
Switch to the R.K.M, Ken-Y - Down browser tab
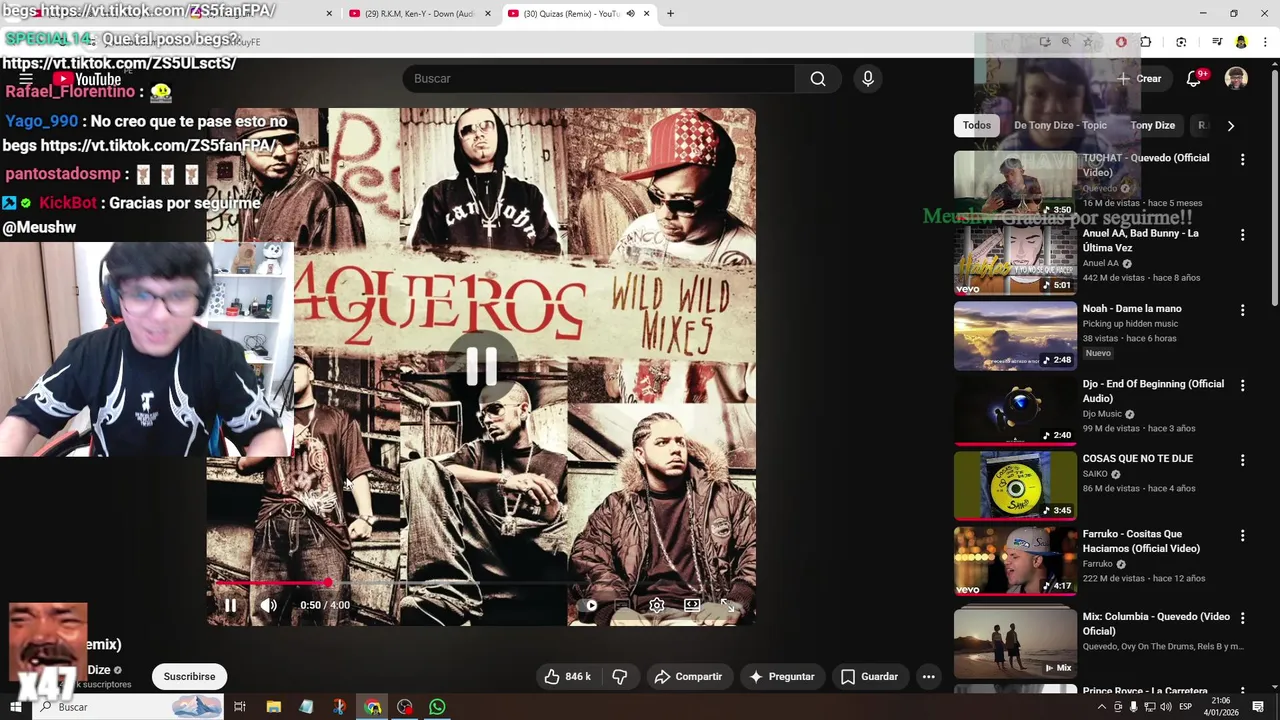click(418, 14)
